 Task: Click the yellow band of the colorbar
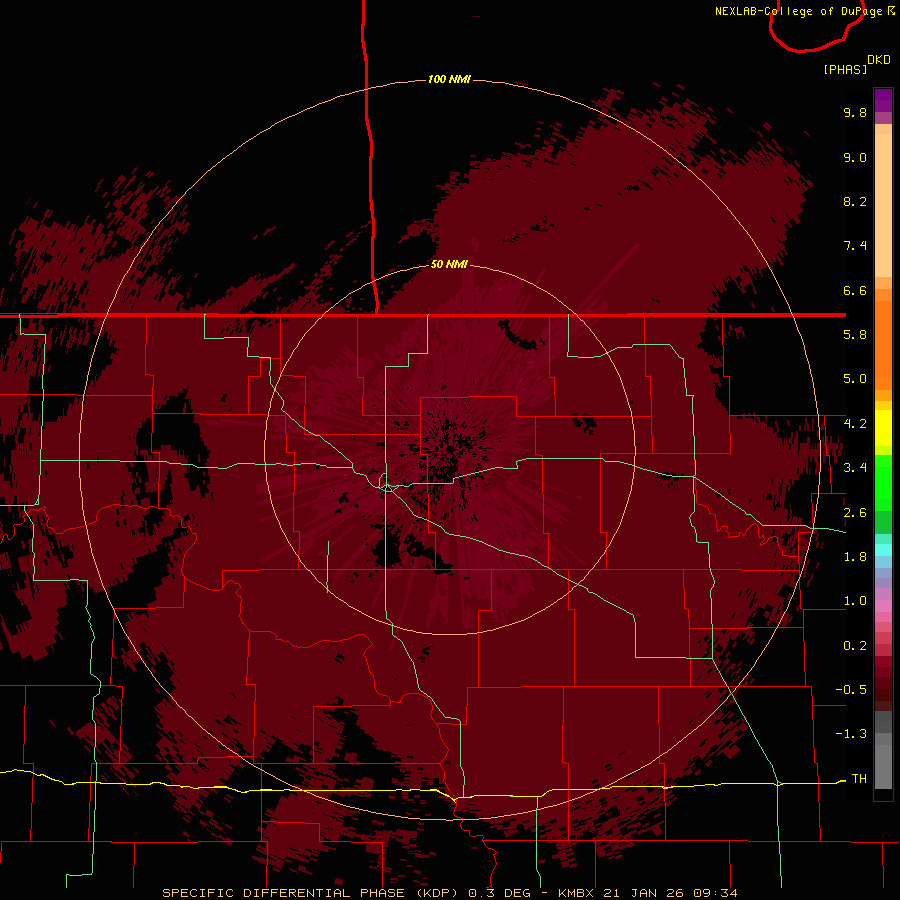click(x=883, y=428)
